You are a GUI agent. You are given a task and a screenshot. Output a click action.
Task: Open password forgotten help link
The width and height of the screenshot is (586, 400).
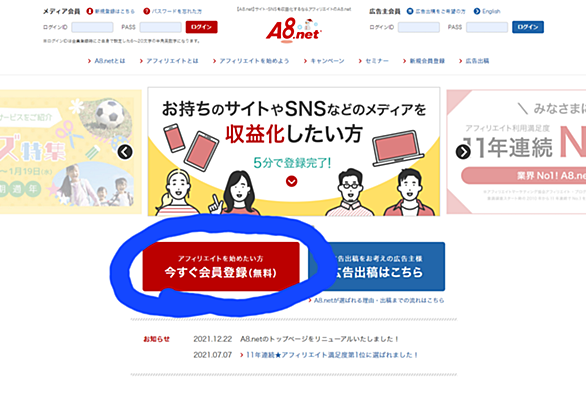[x=173, y=11]
